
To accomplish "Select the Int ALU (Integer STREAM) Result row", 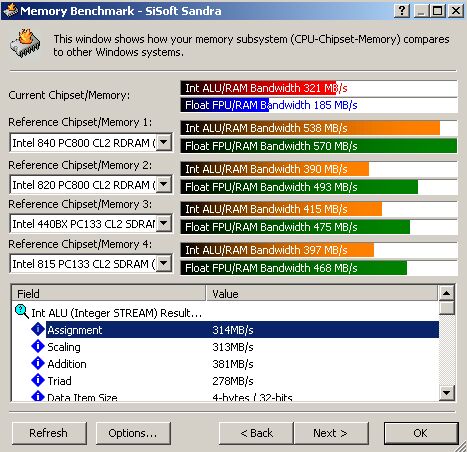I will 225,312.
